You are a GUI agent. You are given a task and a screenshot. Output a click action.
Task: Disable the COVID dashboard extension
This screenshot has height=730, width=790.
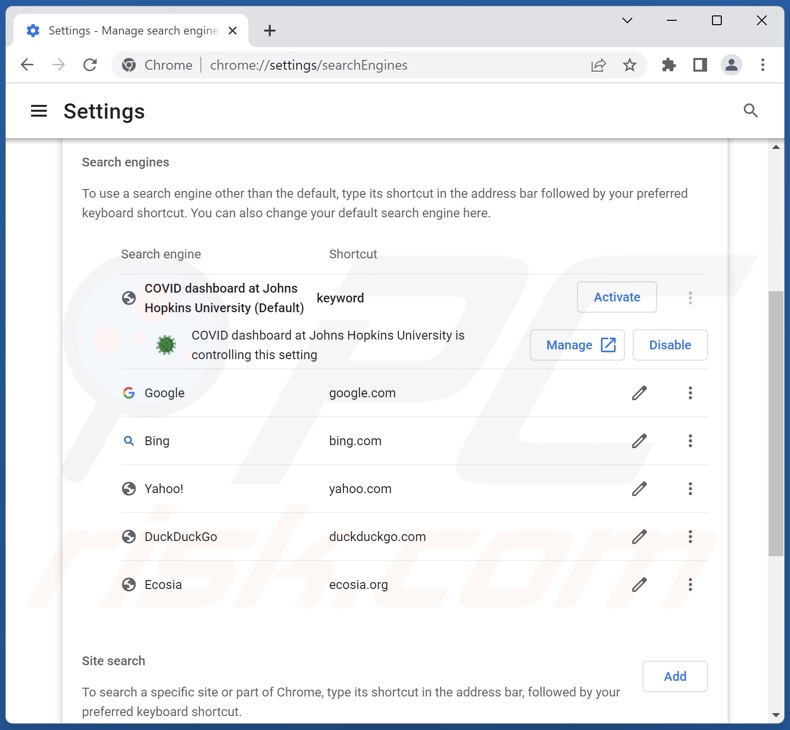pos(670,345)
